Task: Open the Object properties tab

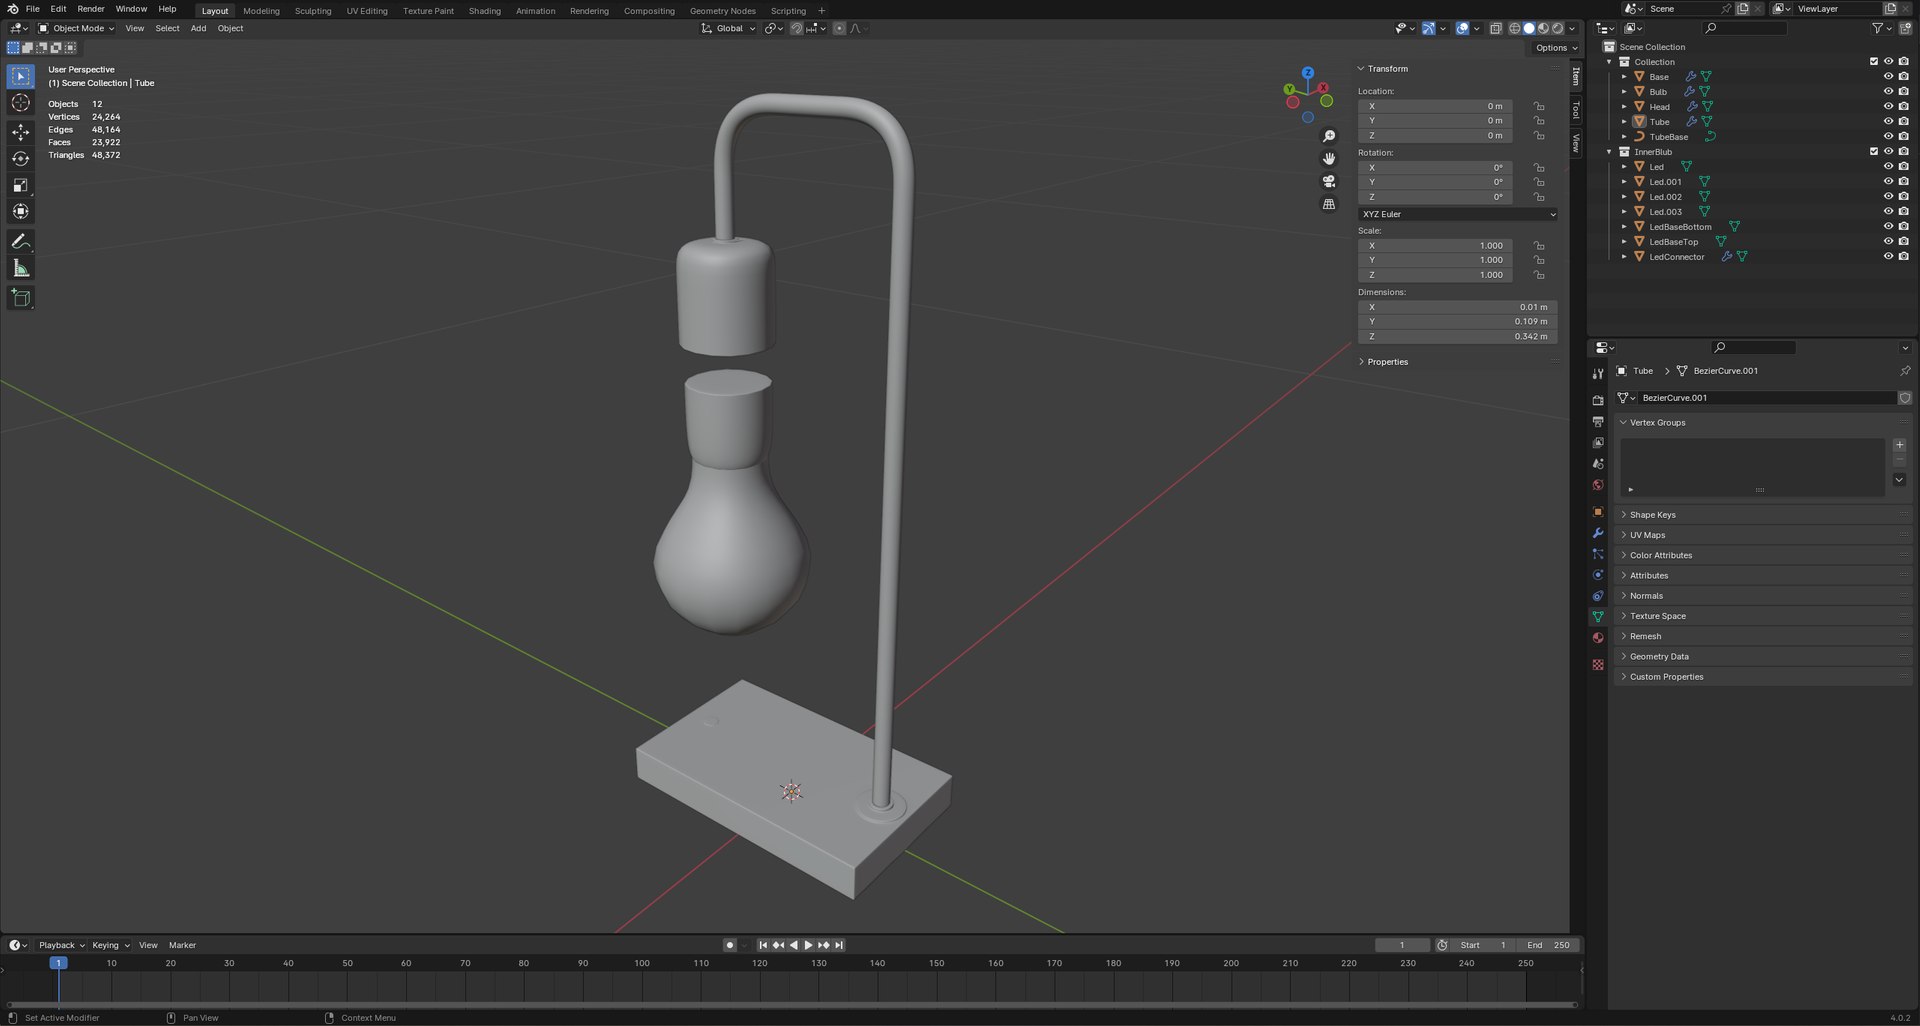Action: (x=1598, y=512)
